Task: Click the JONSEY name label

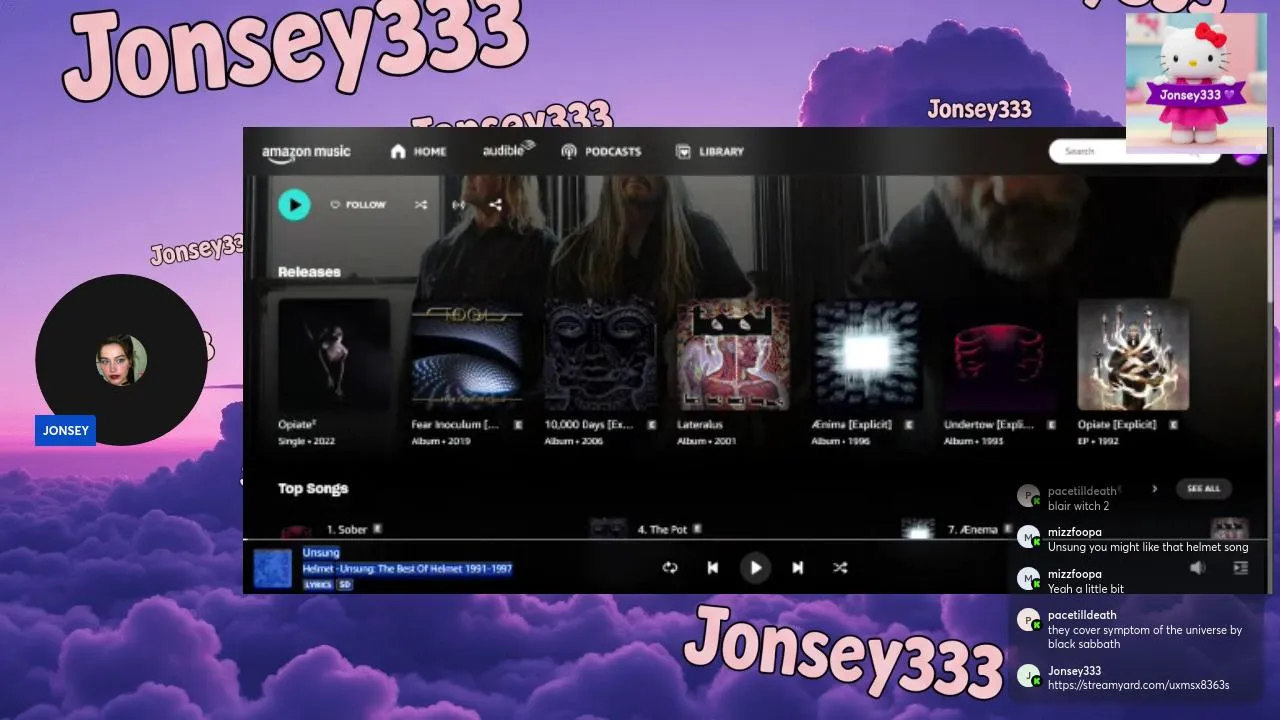Action: coord(66,430)
